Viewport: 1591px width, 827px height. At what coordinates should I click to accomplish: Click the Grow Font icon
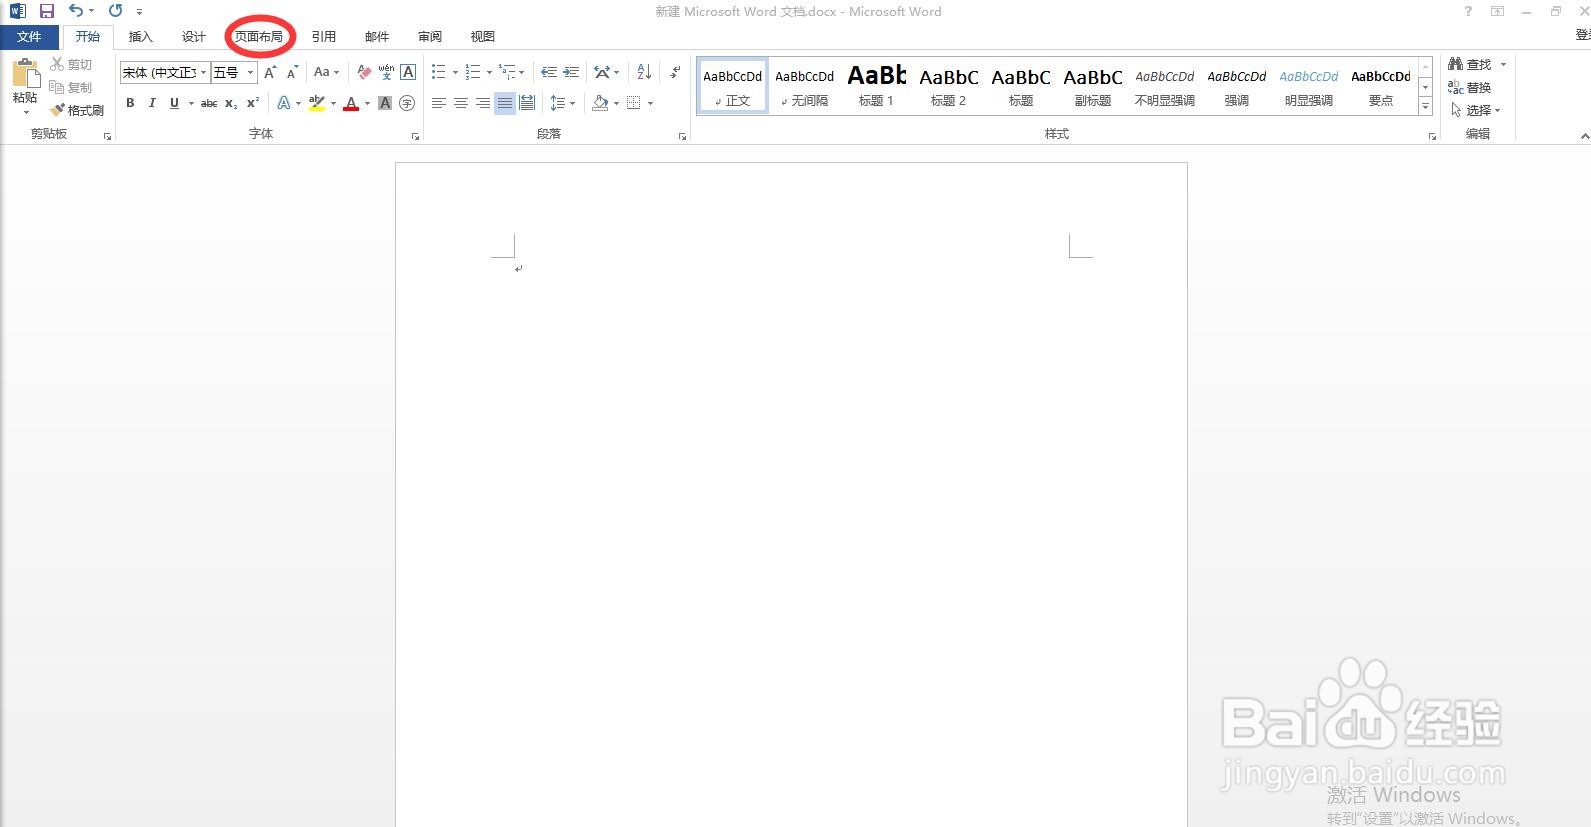[270, 72]
